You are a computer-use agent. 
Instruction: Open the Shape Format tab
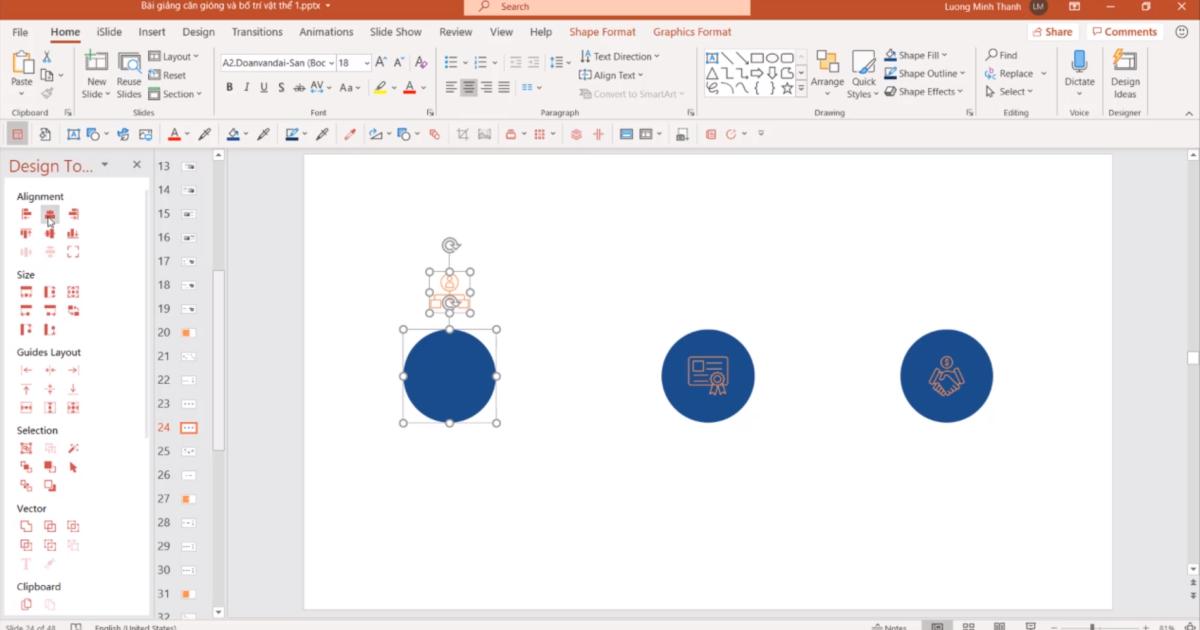pos(602,32)
